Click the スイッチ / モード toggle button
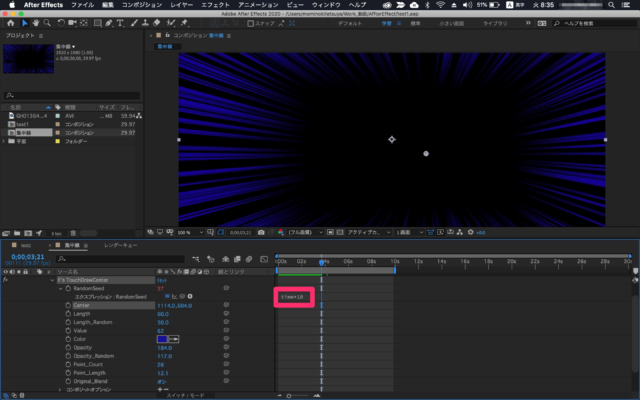The height and width of the screenshot is (400, 640). 186,395
